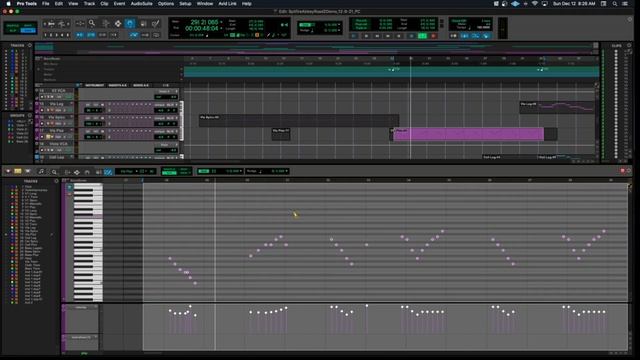
Task: Open the Track menu
Action: click(x=89, y=4)
